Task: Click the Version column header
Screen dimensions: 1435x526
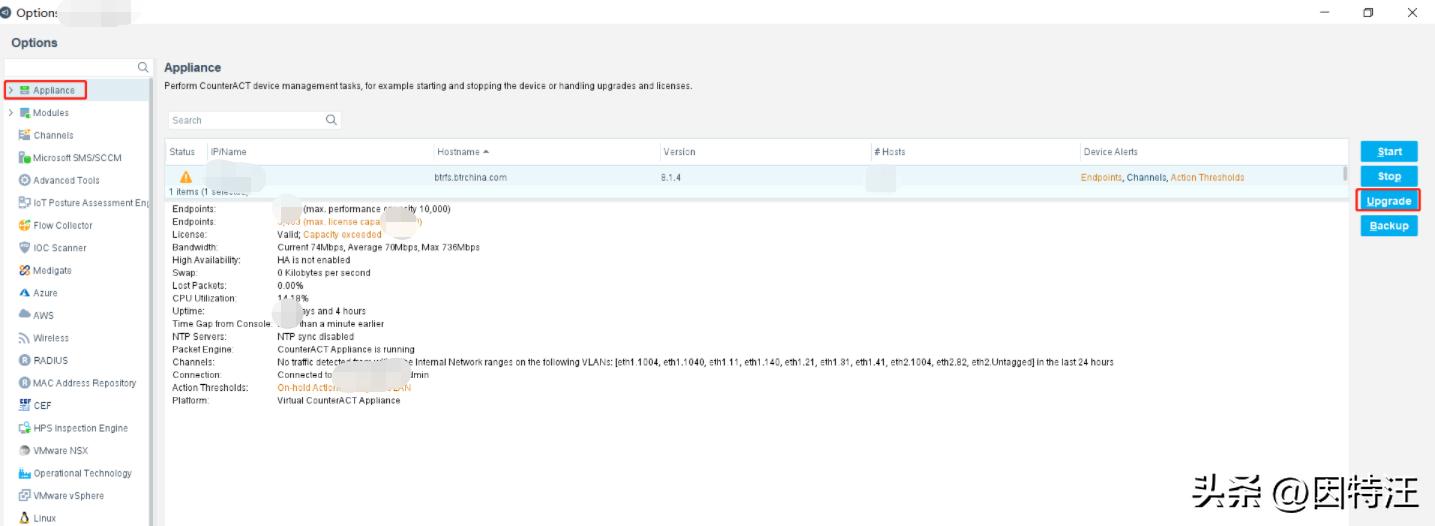Action: point(764,152)
